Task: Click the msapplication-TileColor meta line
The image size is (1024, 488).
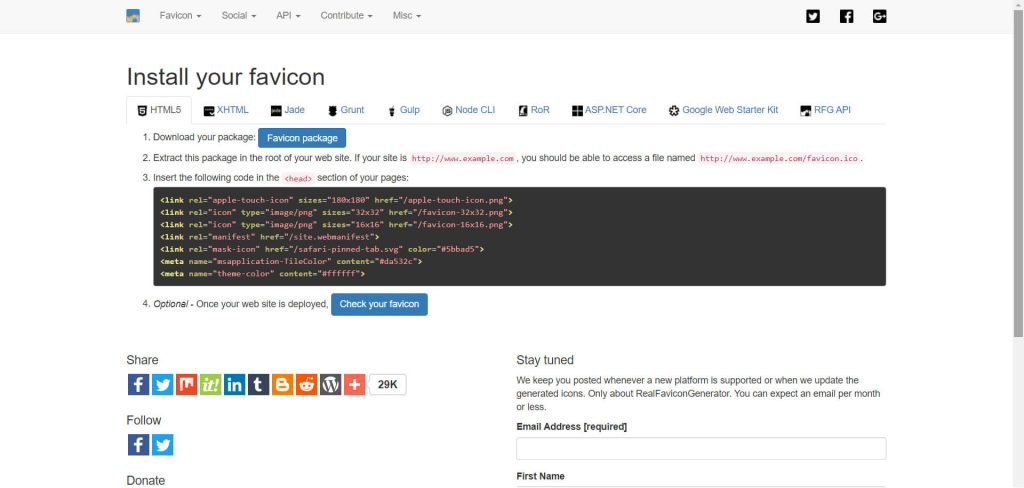Action: click(x=291, y=261)
